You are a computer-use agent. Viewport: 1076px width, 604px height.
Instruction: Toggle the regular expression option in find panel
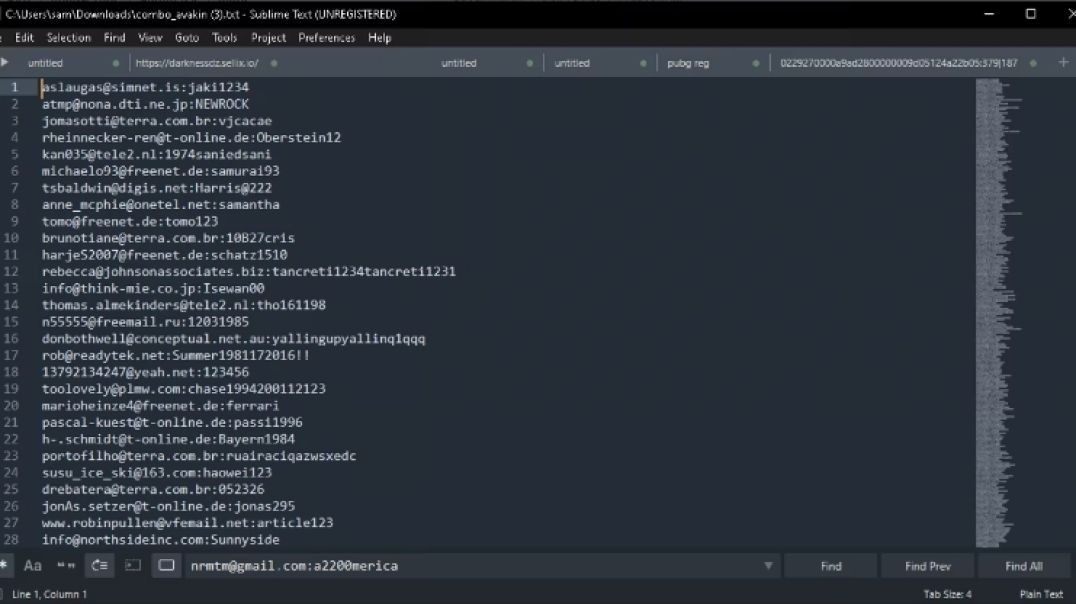[3, 566]
